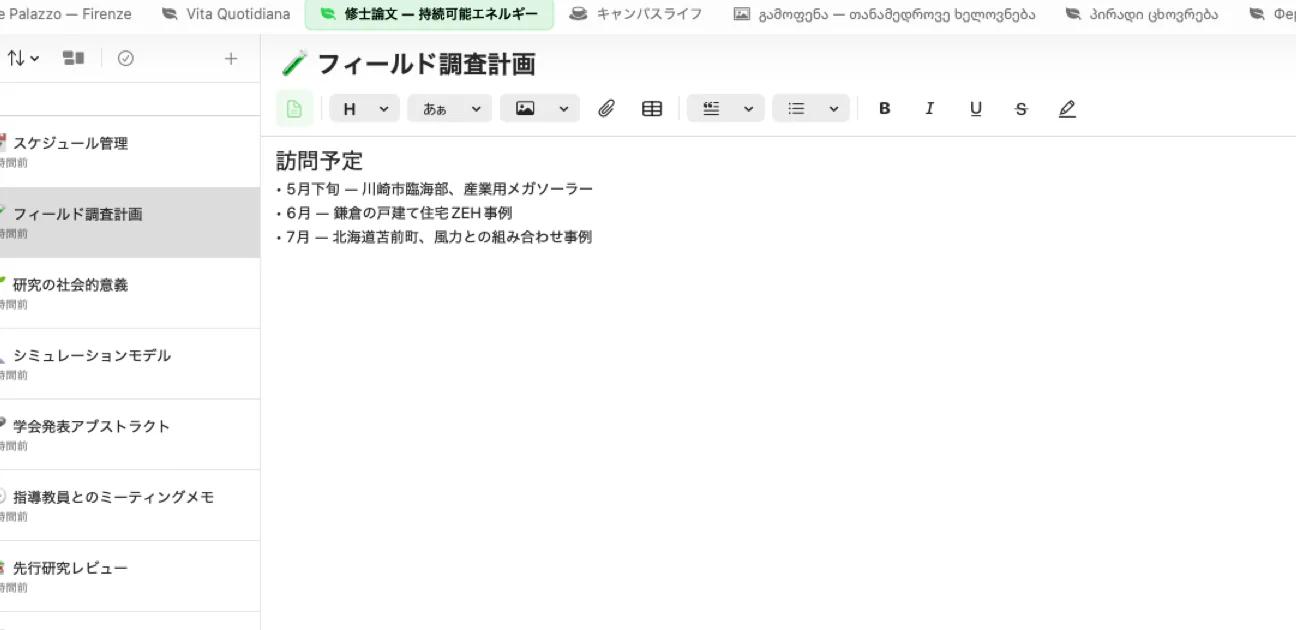Click the 5月下旬 川崎市臨海部 bullet line
This screenshot has height=630, width=1296.
(x=435, y=189)
